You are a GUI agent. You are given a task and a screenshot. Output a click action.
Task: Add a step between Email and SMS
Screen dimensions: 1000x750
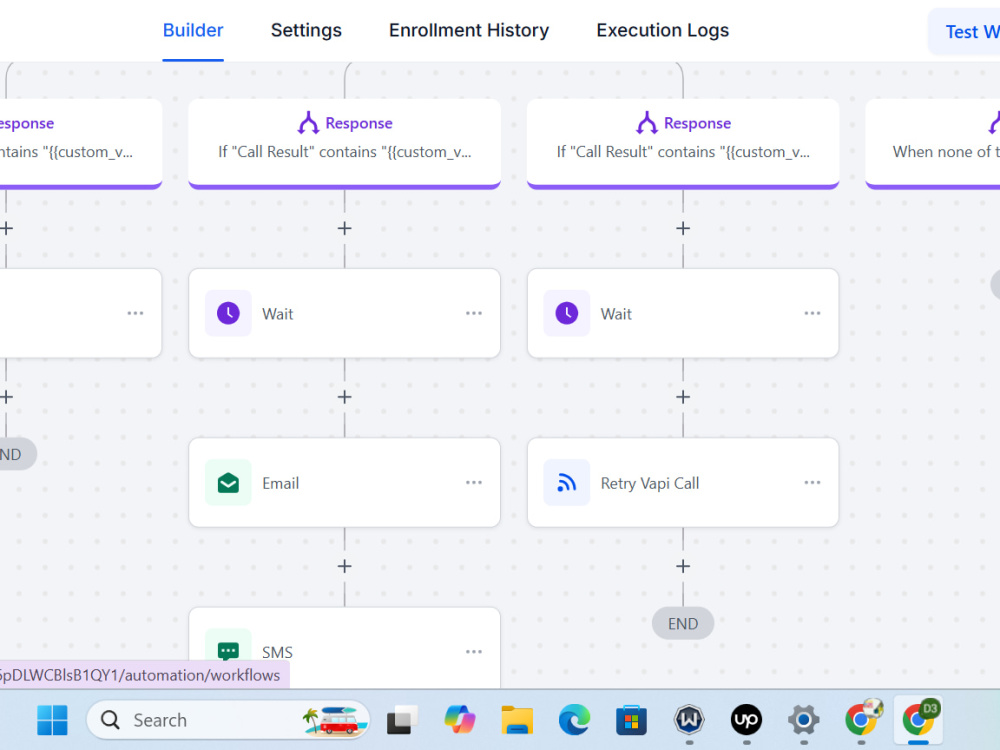point(344,566)
